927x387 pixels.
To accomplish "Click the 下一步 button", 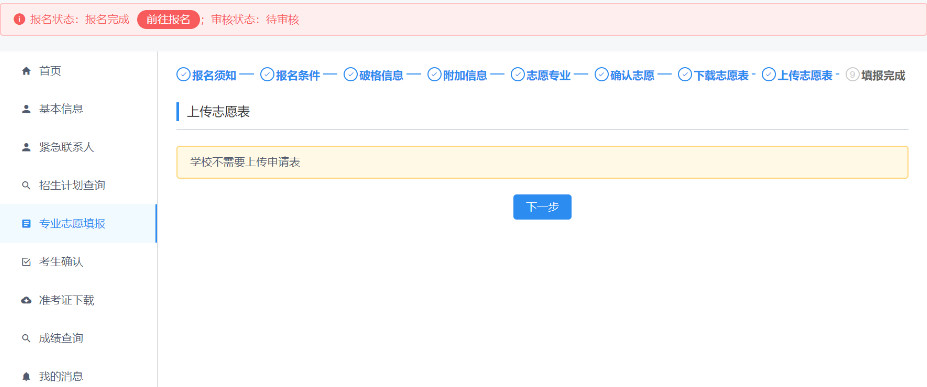I will (x=542, y=207).
